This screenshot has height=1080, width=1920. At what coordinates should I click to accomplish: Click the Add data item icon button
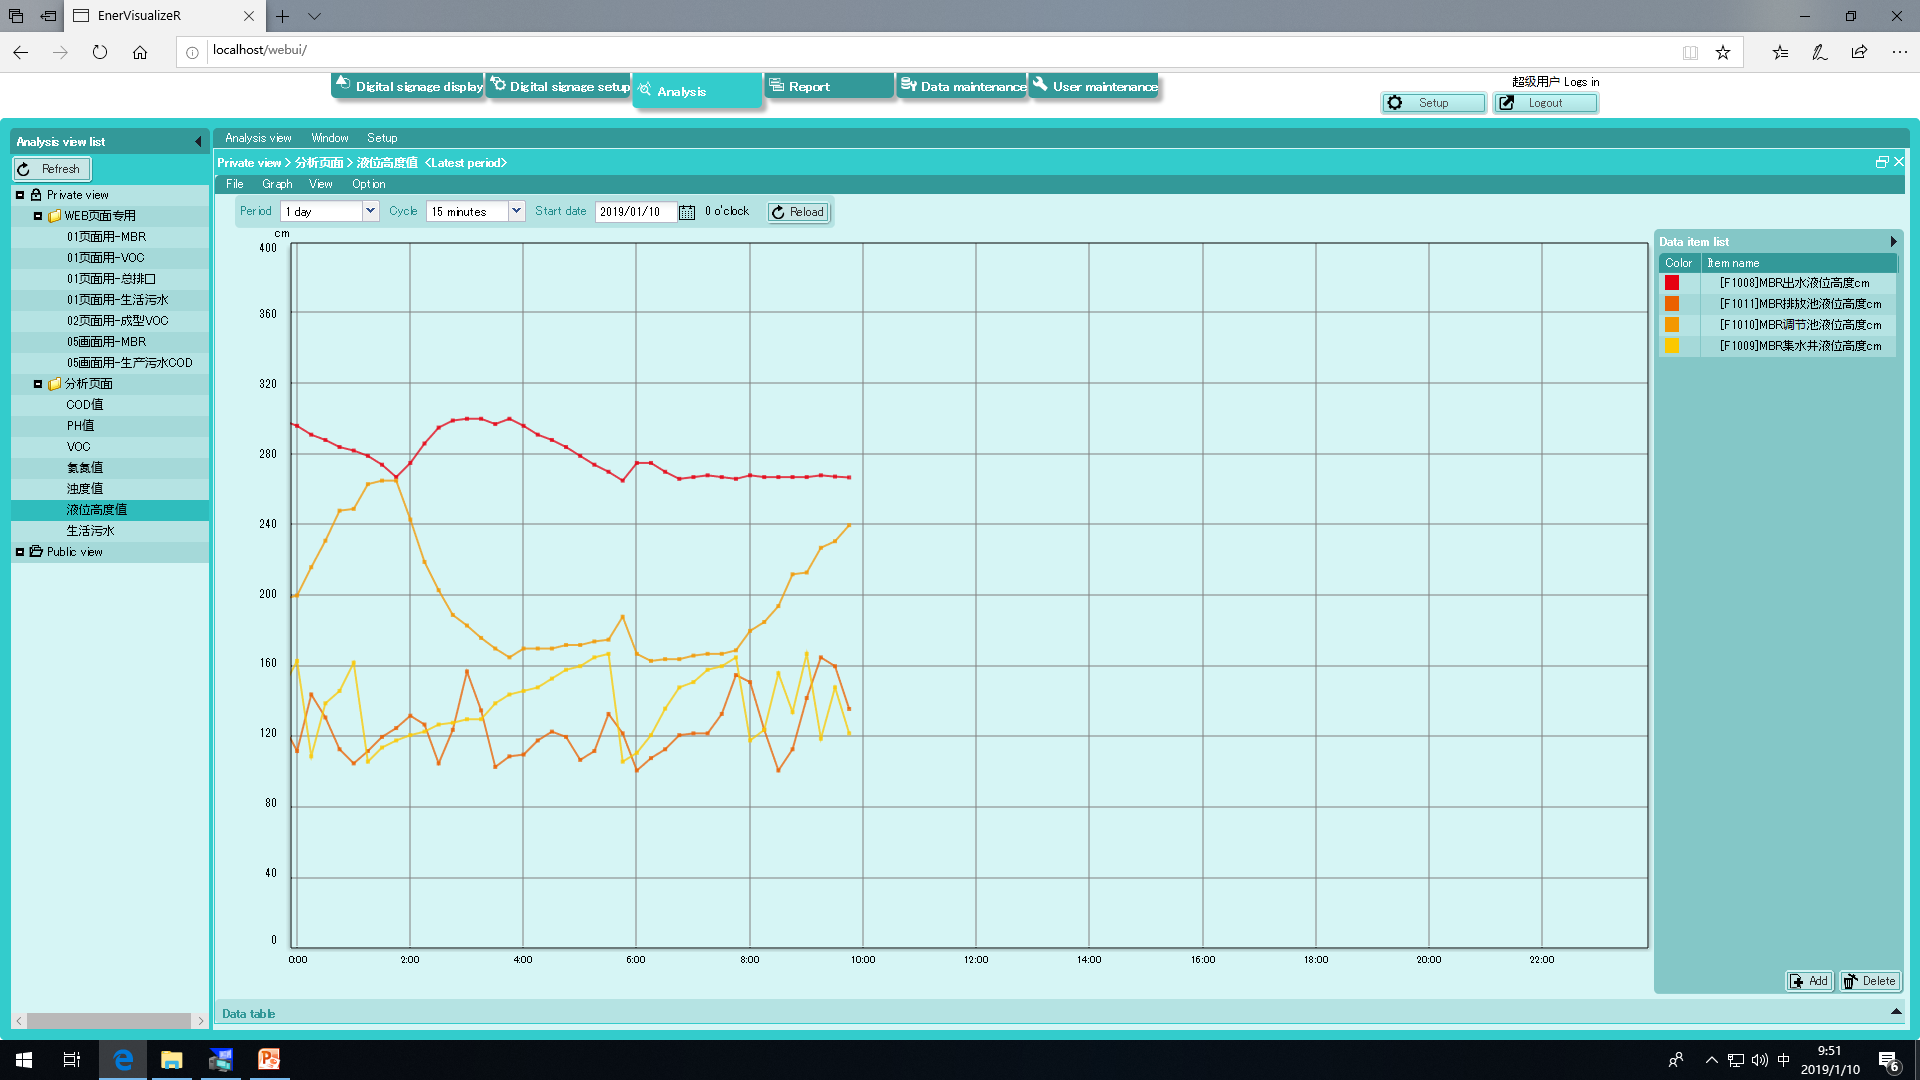[x=1809, y=981]
